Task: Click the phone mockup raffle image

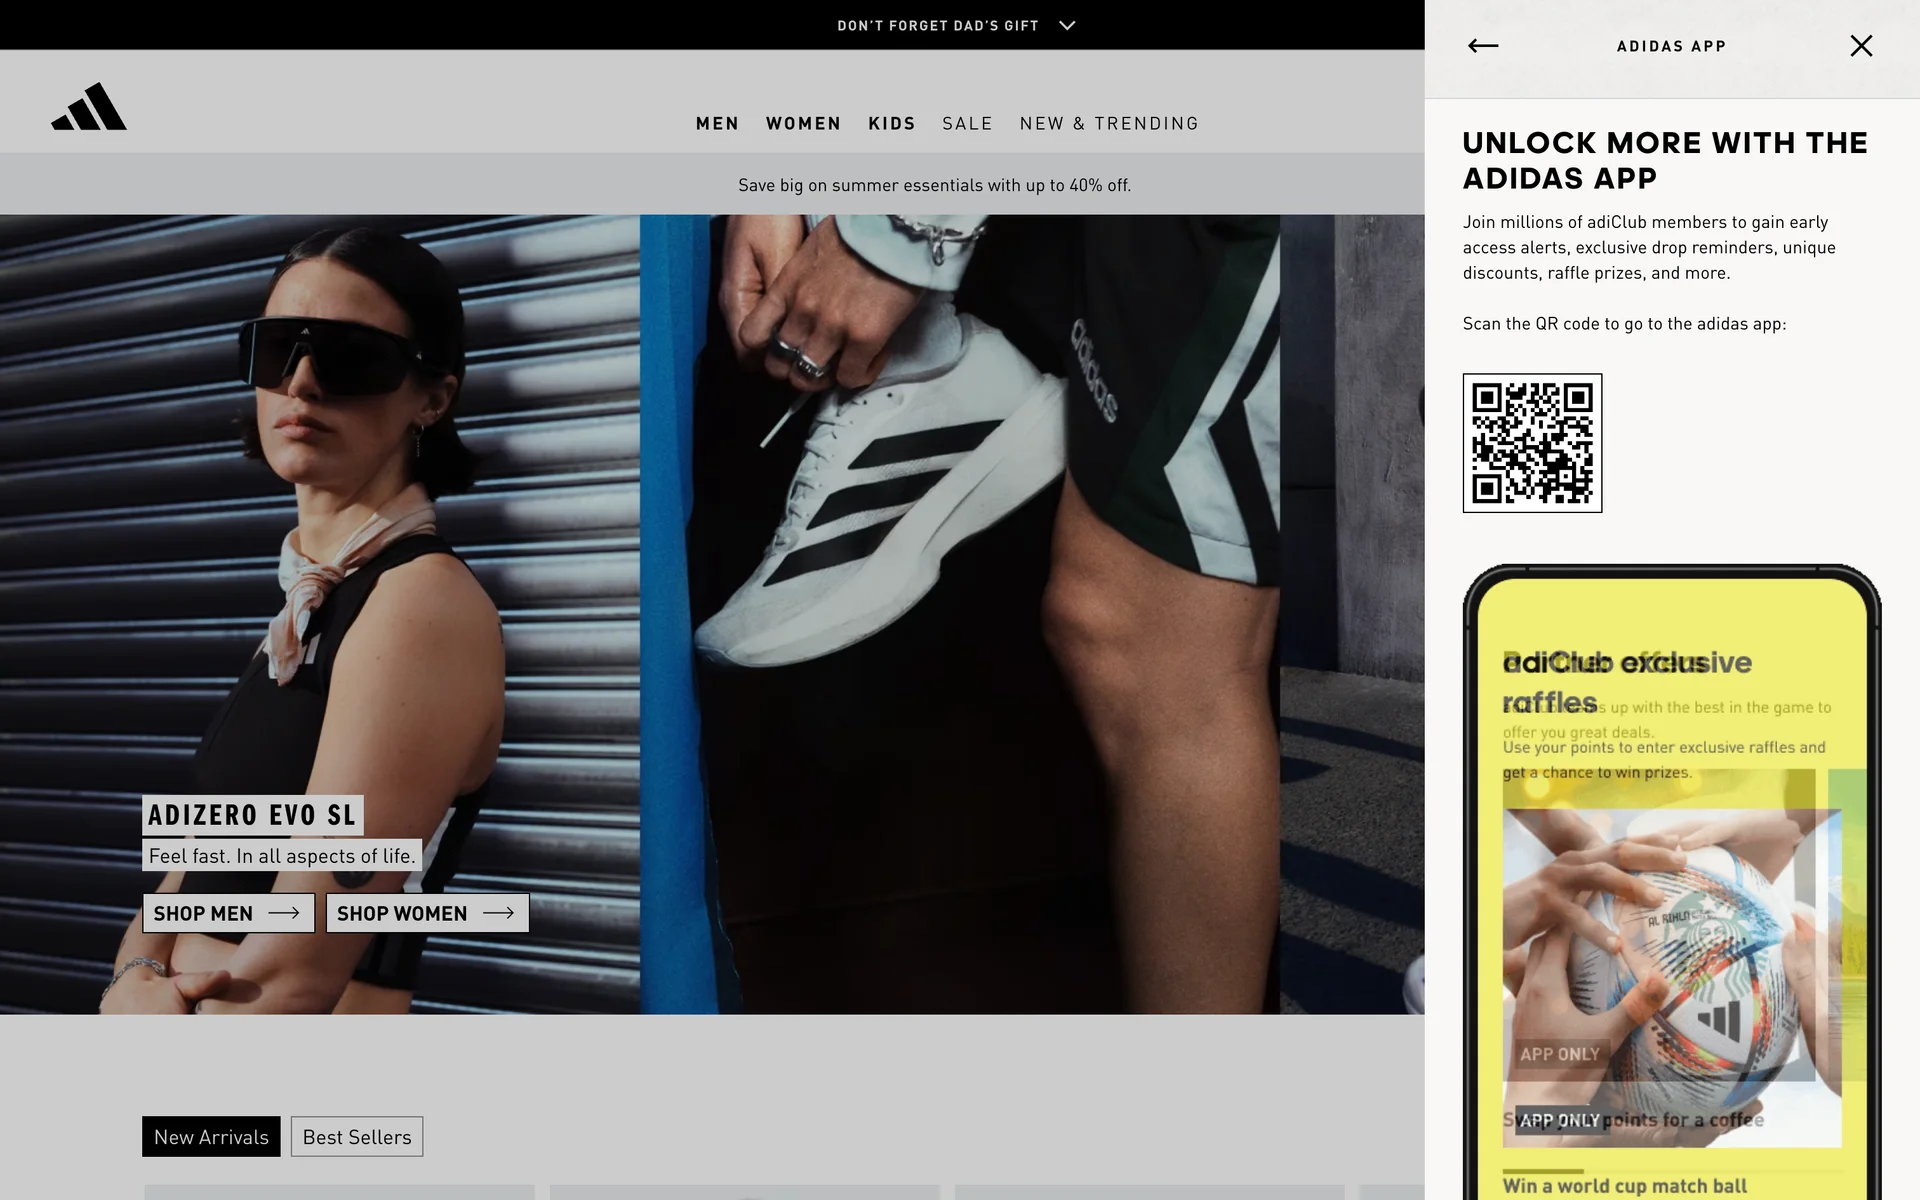Action: click(x=1671, y=960)
